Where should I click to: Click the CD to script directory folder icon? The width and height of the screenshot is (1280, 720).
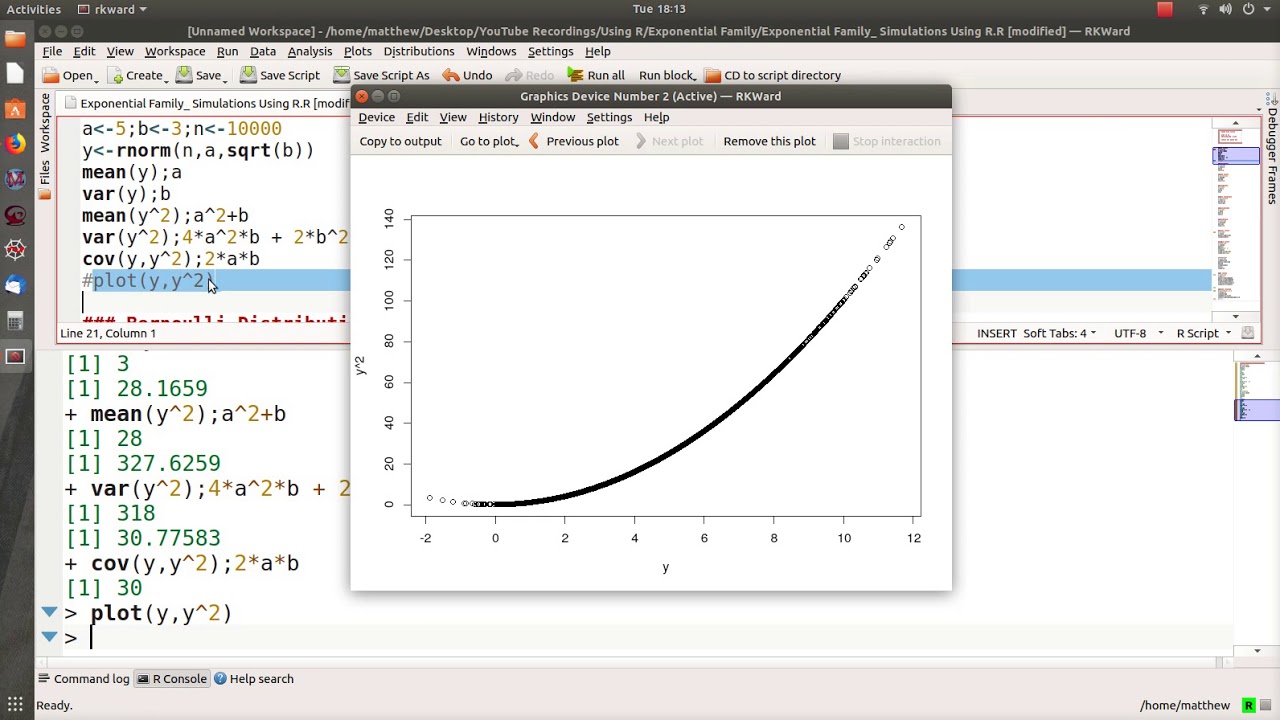tap(712, 75)
